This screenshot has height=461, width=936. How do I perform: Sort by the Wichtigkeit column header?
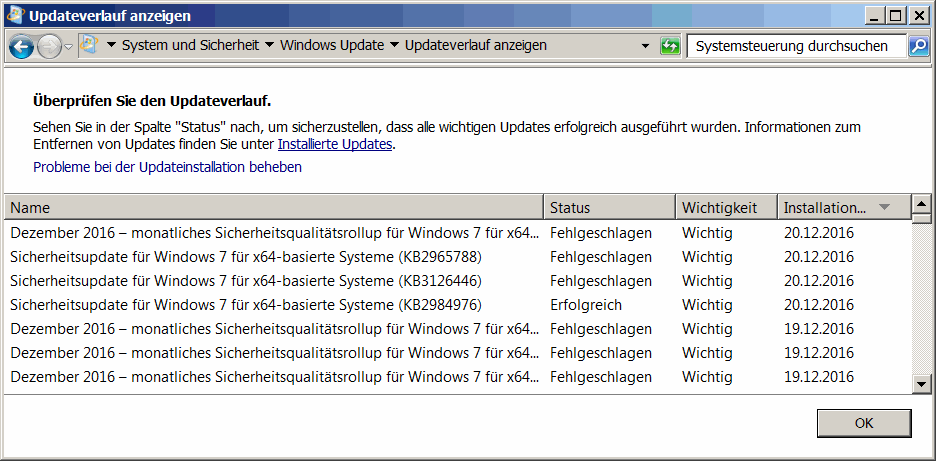click(x=725, y=208)
